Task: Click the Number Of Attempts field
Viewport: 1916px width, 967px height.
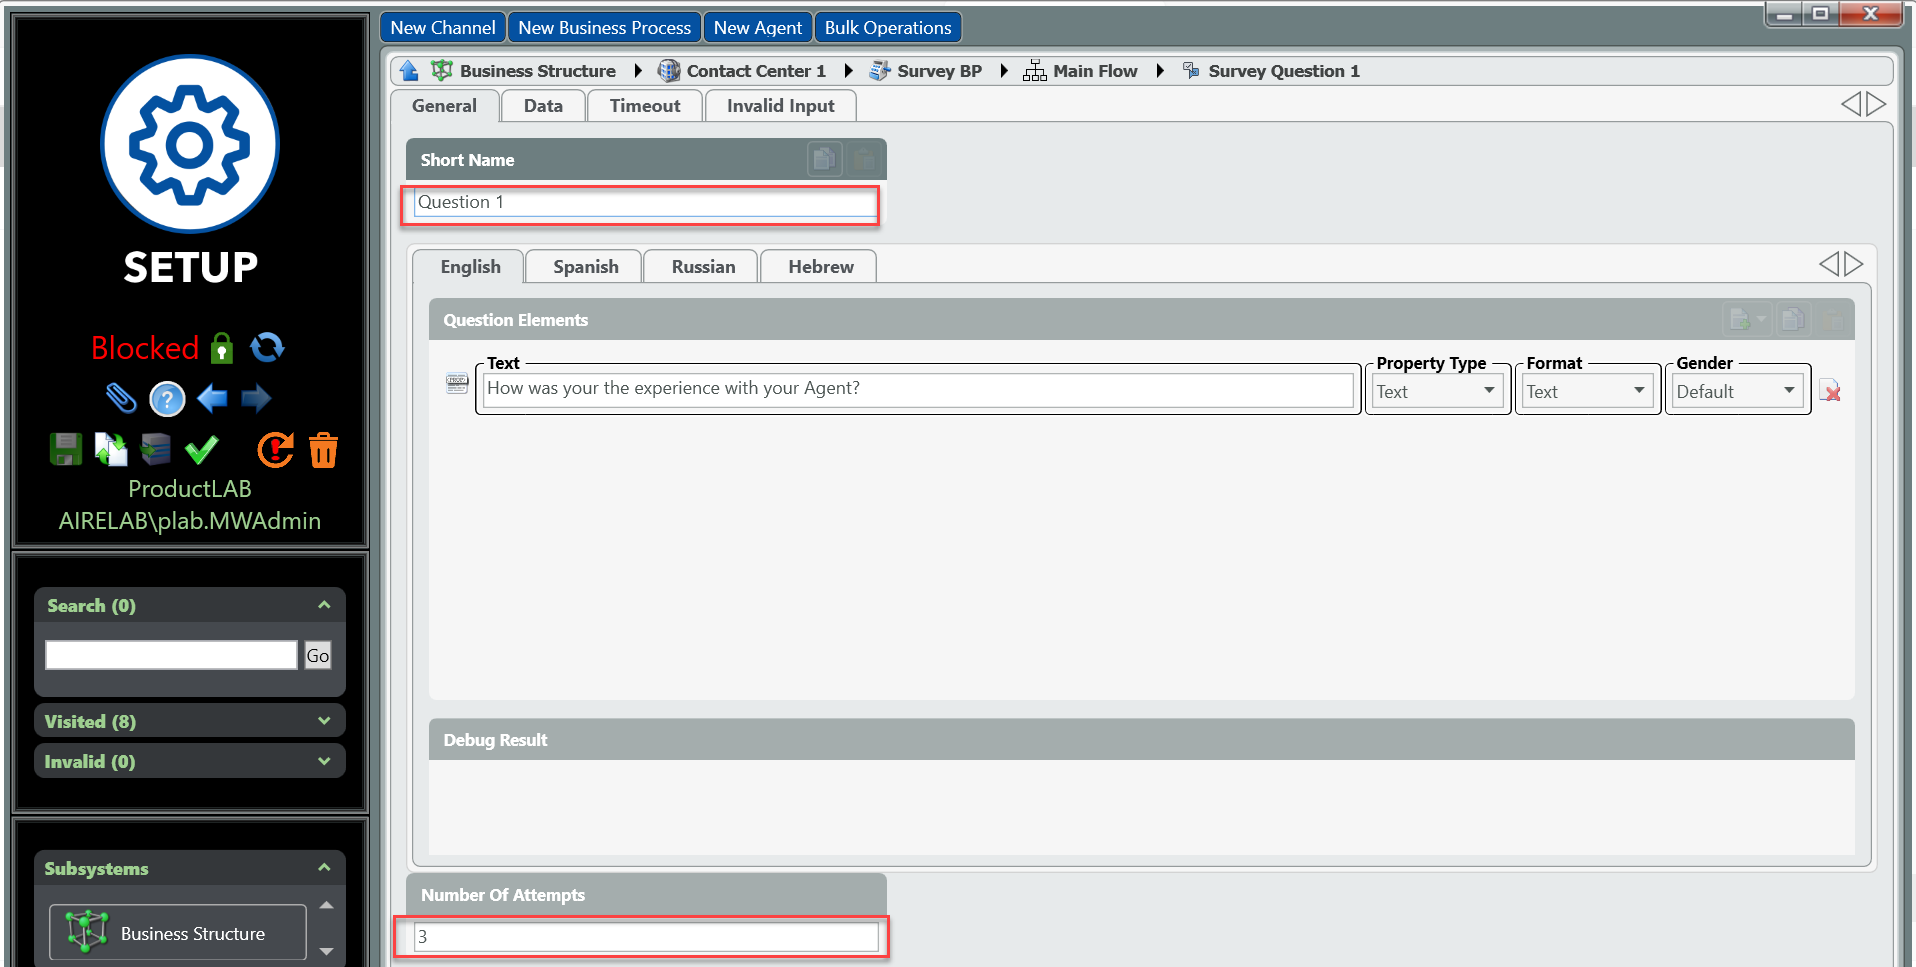Action: [x=645, y=937]
